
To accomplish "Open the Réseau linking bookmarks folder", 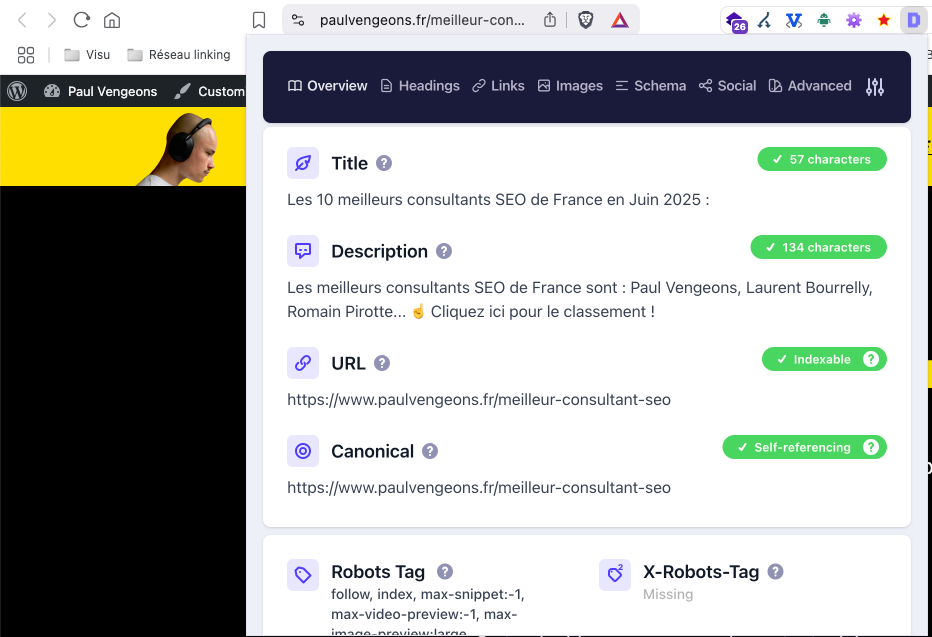I will 179,55.
